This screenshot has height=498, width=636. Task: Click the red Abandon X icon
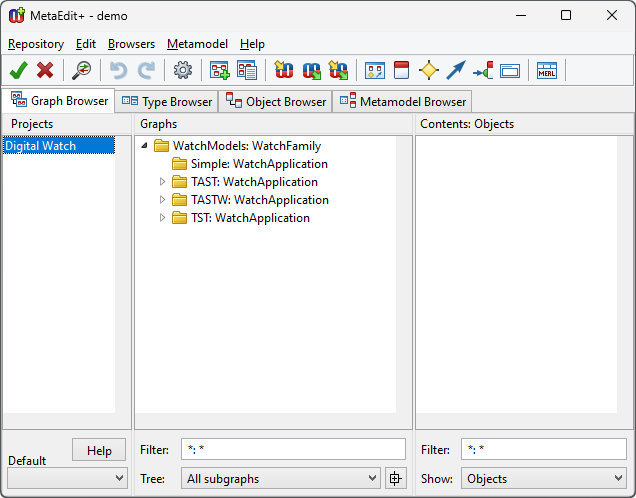(45, 70)
